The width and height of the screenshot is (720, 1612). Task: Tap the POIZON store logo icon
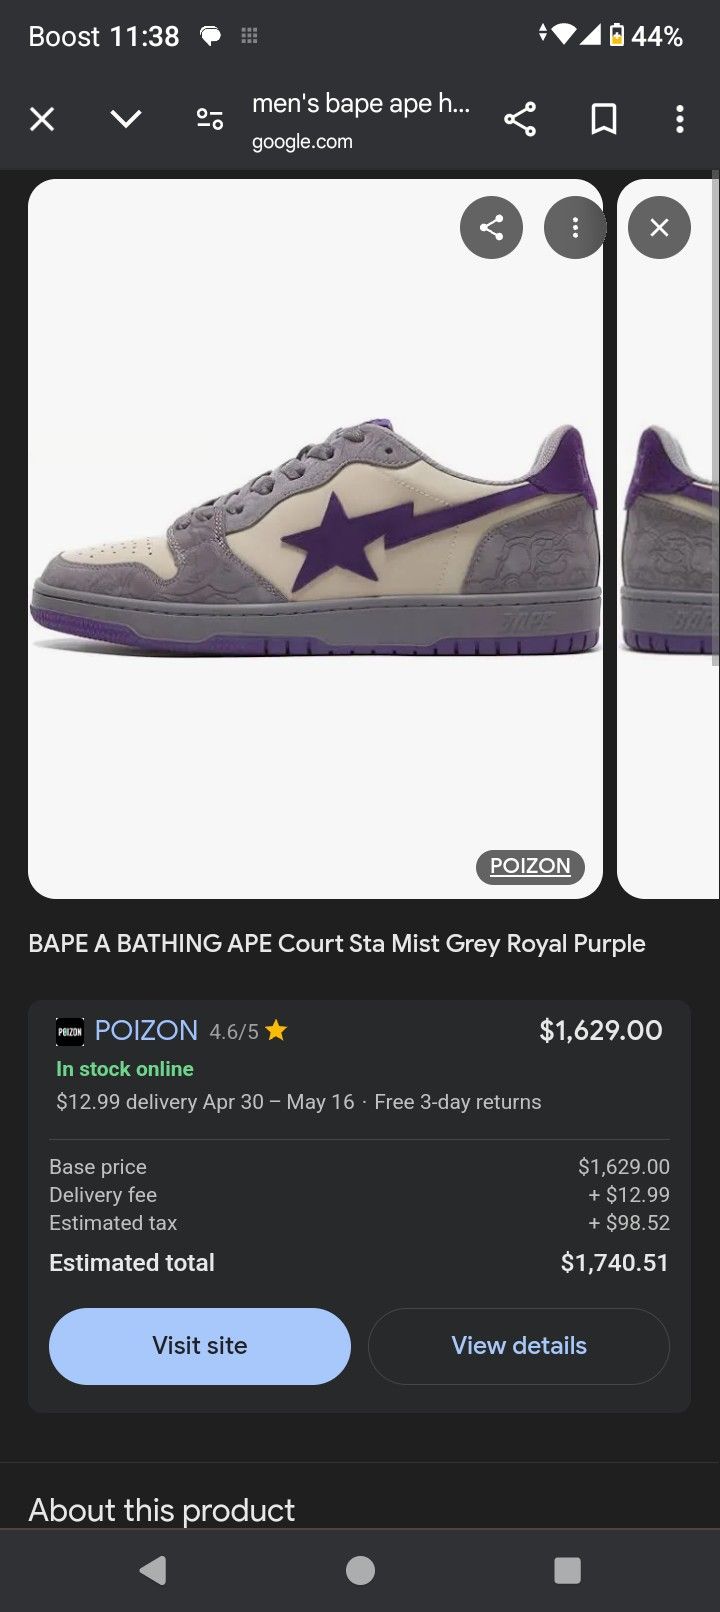pos(70,1032)
